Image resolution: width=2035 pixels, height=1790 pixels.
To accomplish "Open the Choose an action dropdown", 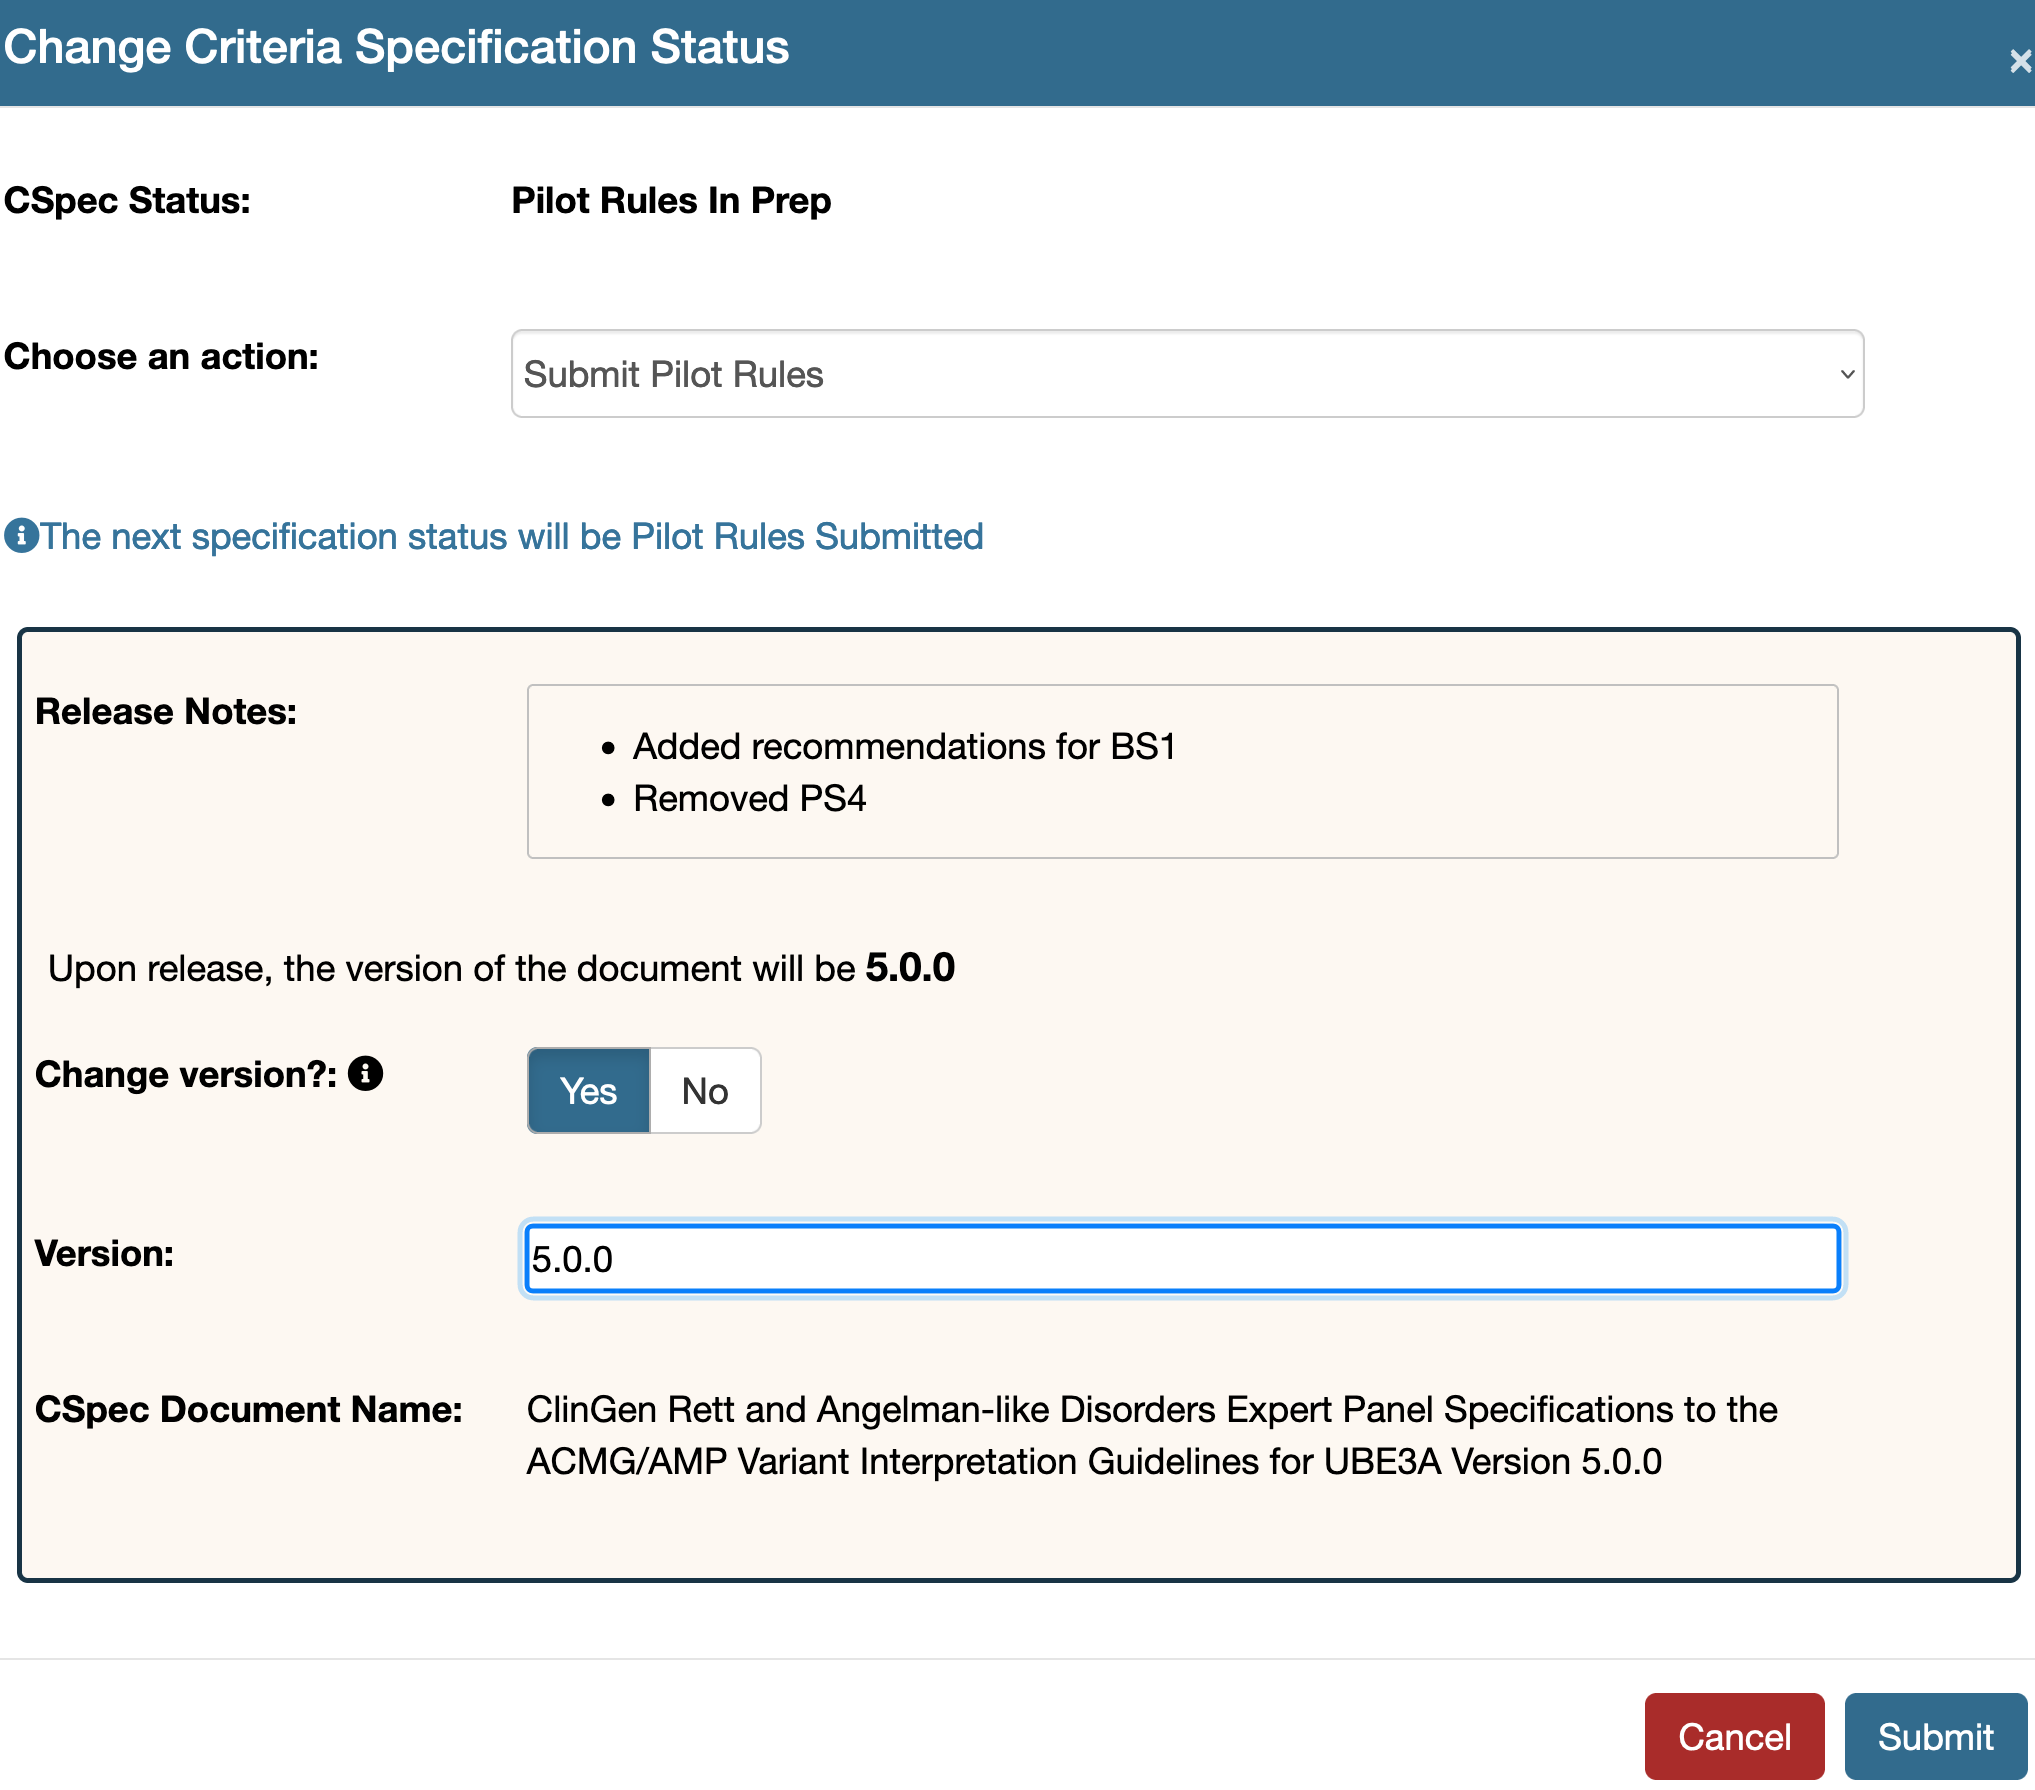I will point(1186,374).
